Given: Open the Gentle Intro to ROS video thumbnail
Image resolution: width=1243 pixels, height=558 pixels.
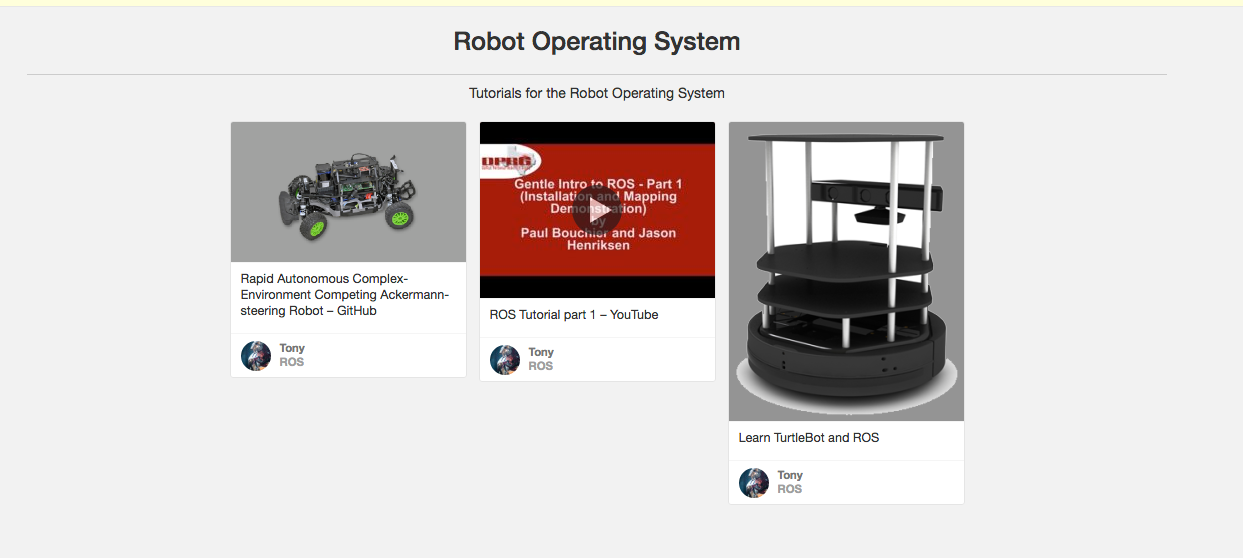Looking at the screenshot, I should [597, 210].
